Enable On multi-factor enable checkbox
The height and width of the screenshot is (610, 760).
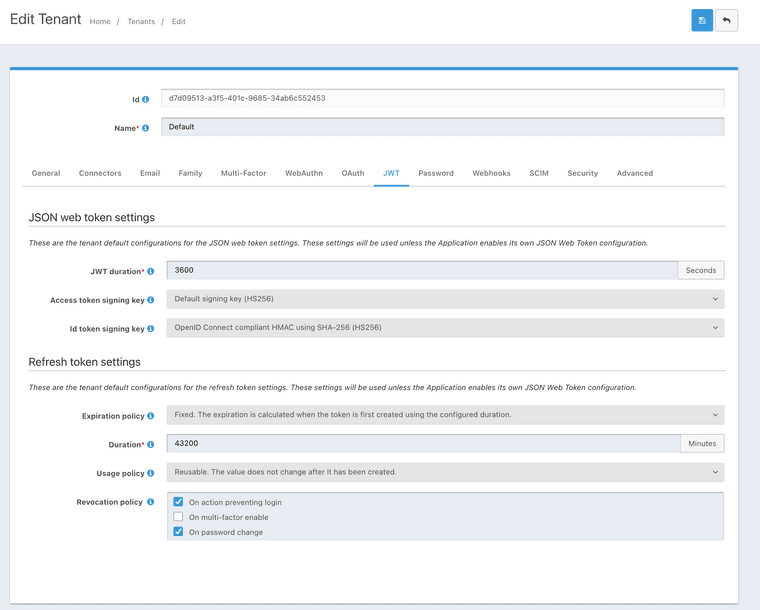(178, 517)
